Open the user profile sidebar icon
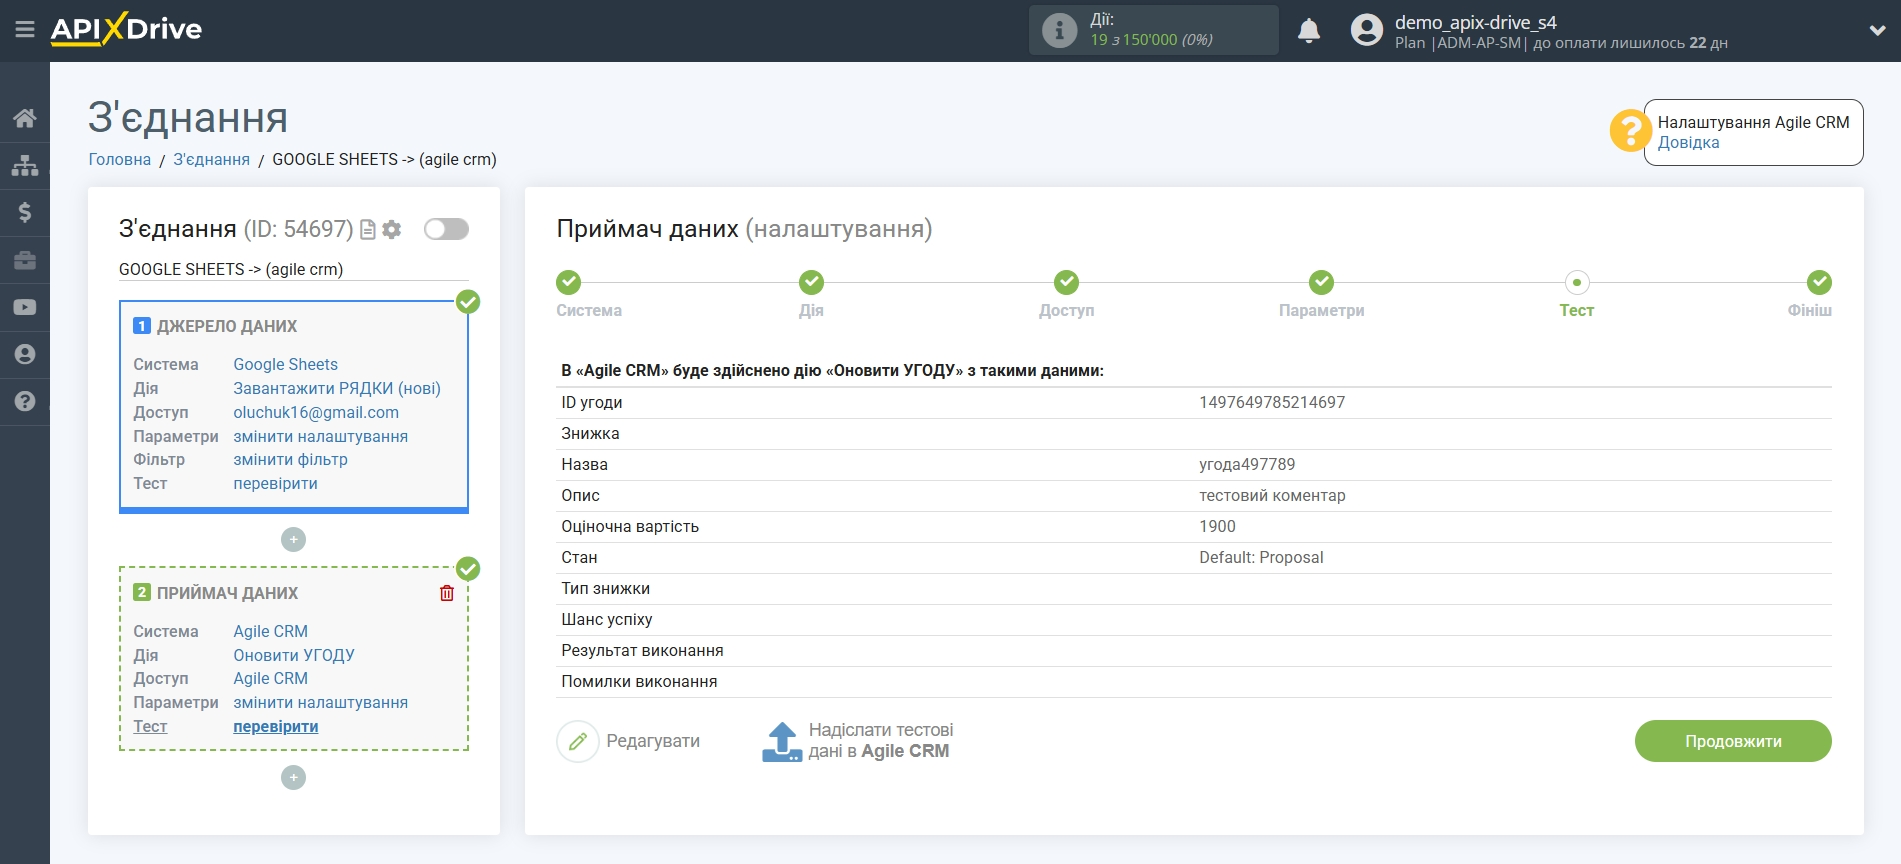Image resolution: width=1901 pixels, height=864 pixels. pos(25,354)
